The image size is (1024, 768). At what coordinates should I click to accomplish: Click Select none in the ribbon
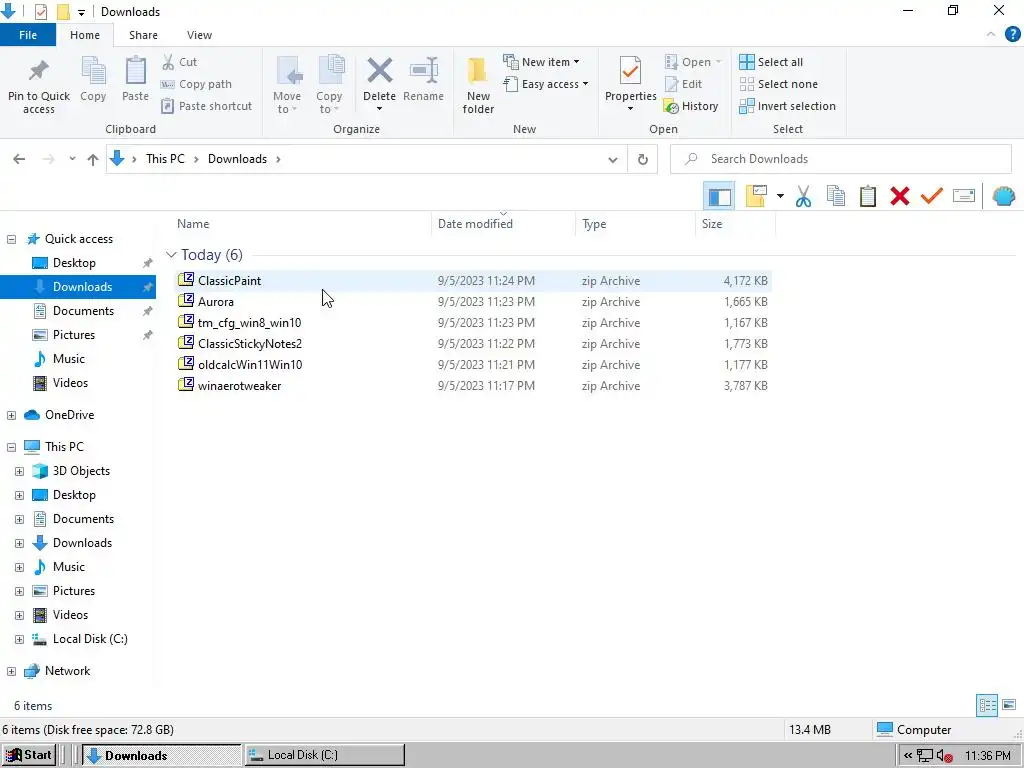coord(778,84)
